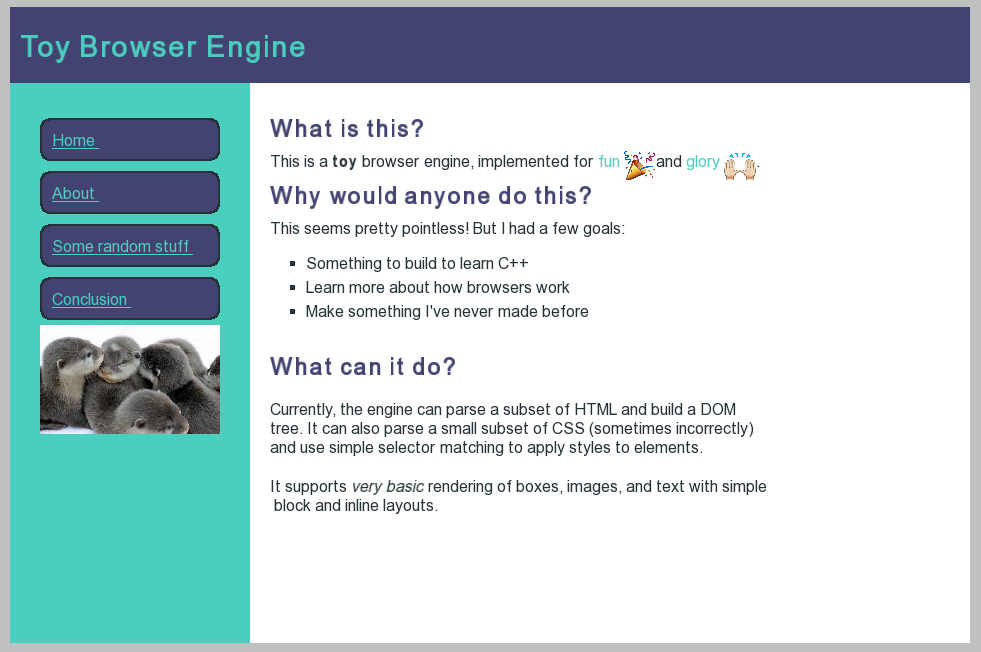Click the bold word 'toy'
This screenshot has width=981, height=652.
click(x=344, y=161)
